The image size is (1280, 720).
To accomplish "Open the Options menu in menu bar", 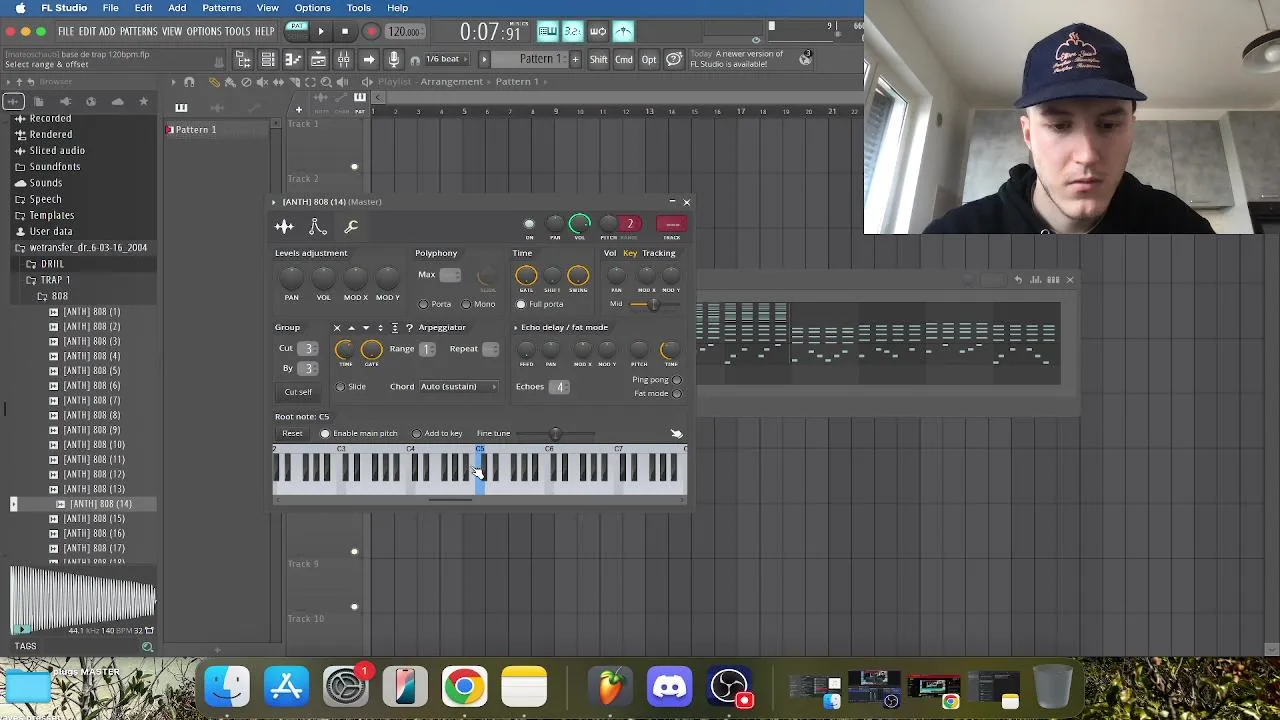I will 312,8.
